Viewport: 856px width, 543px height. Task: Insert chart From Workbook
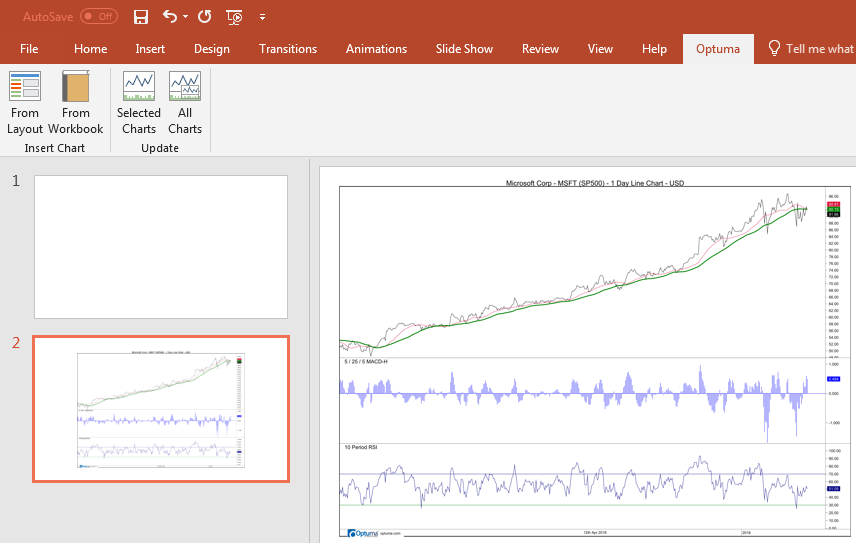(75, 103)
